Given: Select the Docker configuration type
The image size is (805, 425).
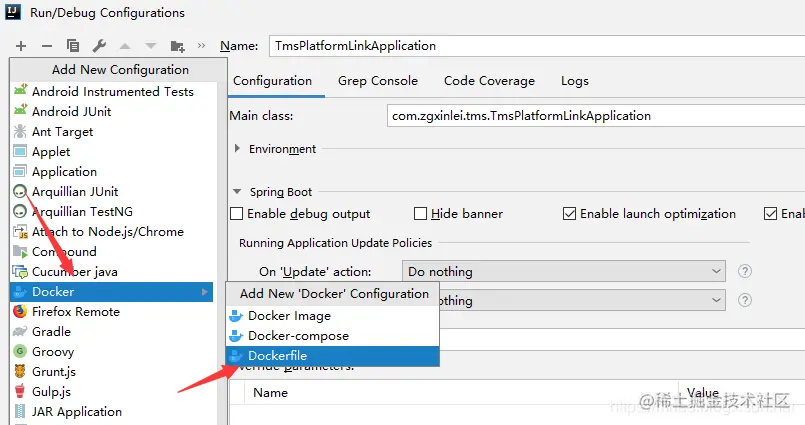Looking at the screenshot, I should 111,292.
